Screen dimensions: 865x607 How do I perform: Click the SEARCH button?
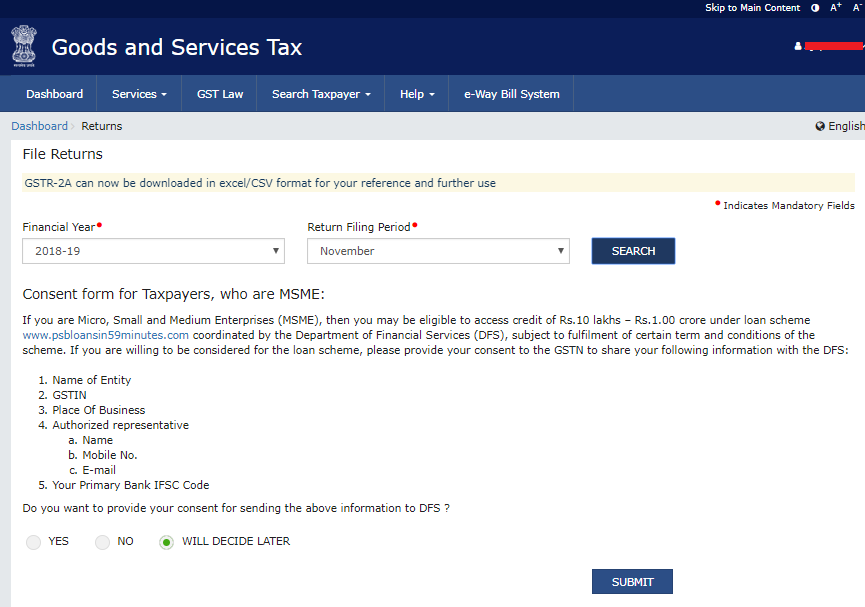pos(633,251)
